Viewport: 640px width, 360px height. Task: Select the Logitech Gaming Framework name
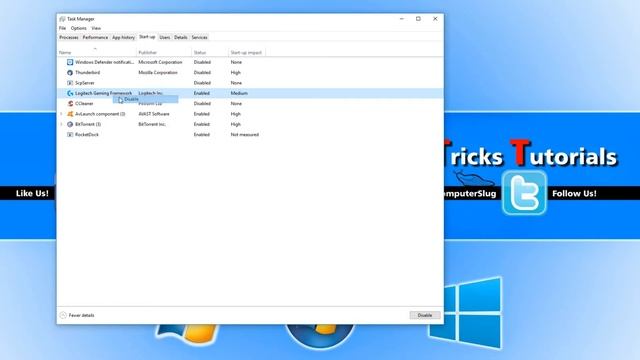[103, 93]
